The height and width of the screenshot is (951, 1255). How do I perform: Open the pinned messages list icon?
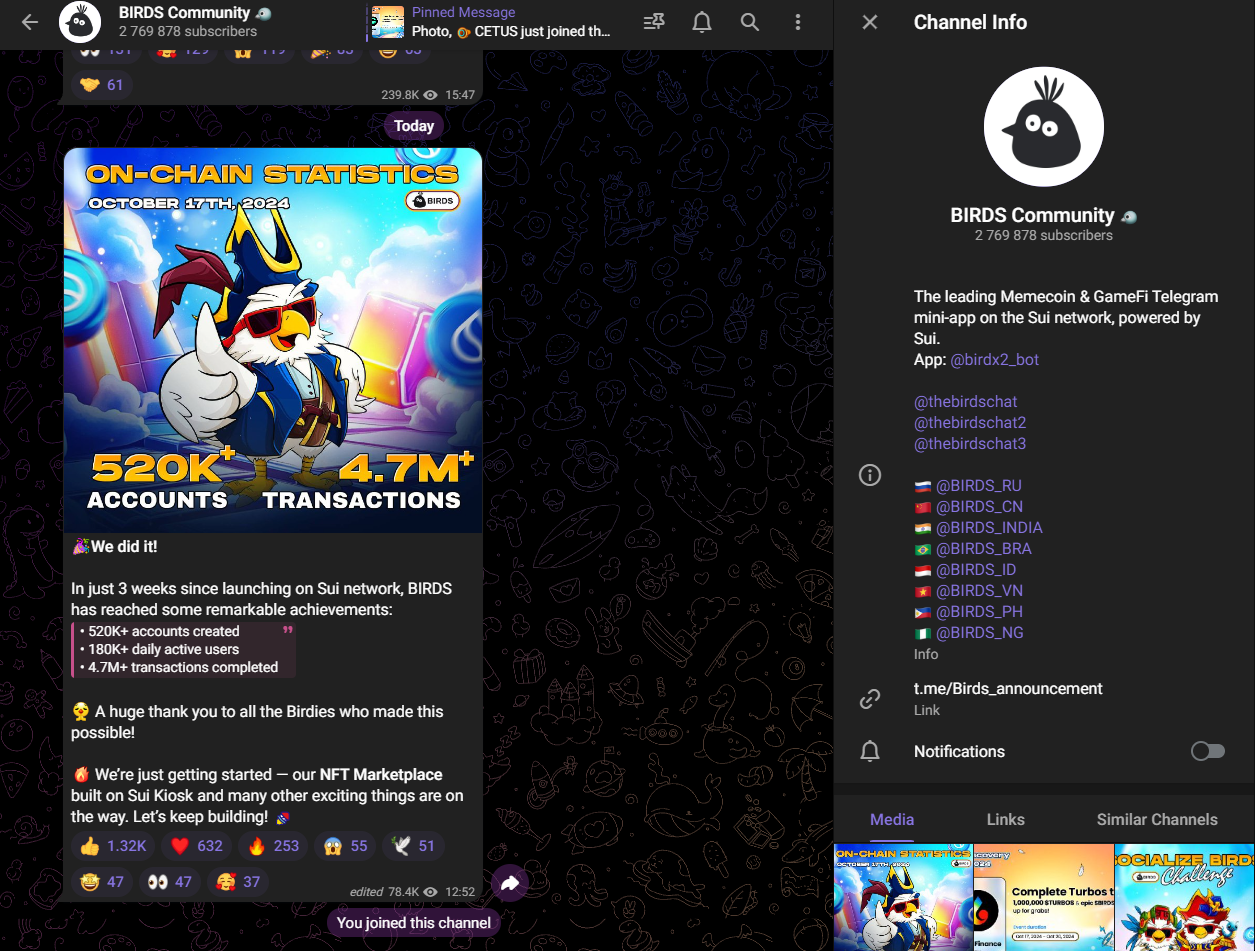click(x=654, y=22)
